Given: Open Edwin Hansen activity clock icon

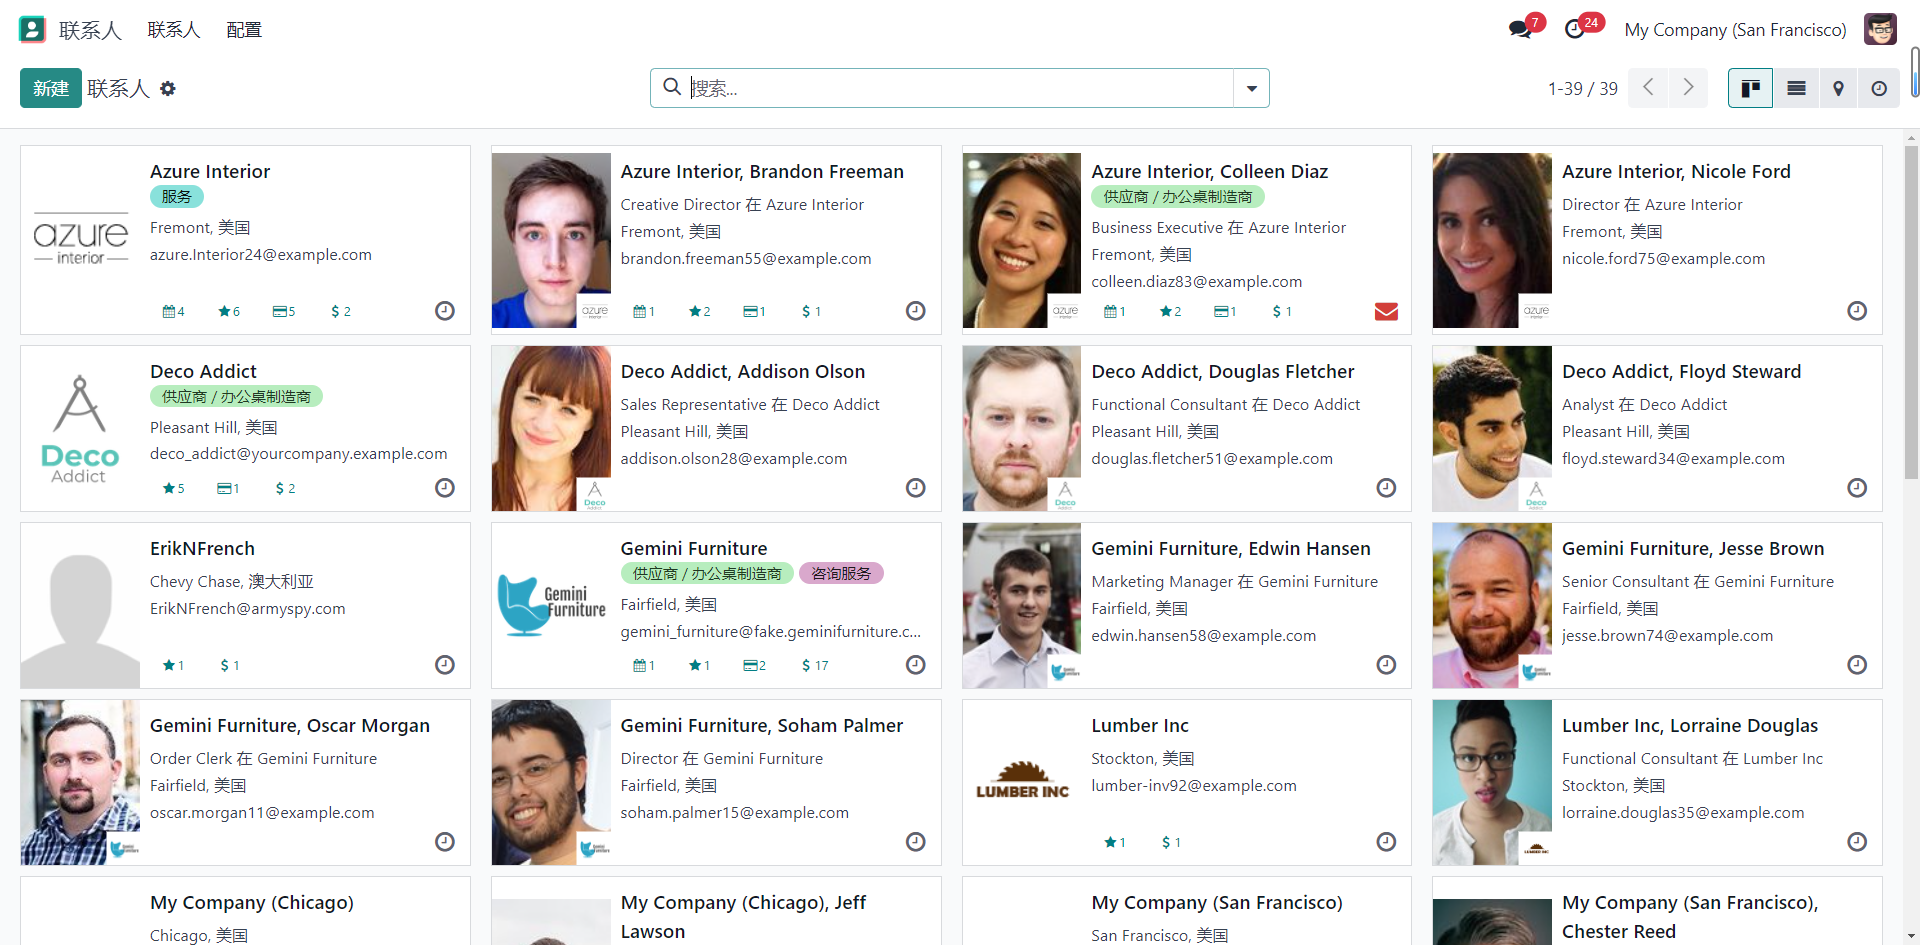Looking at the screenshot, I should point(1386,665).
